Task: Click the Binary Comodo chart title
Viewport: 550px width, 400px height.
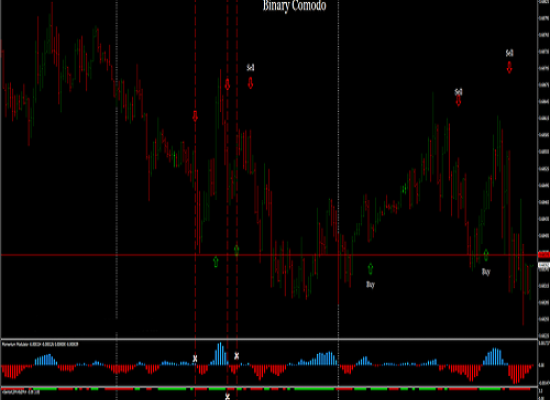Action: pyautogui.click(x=295, y=6)
